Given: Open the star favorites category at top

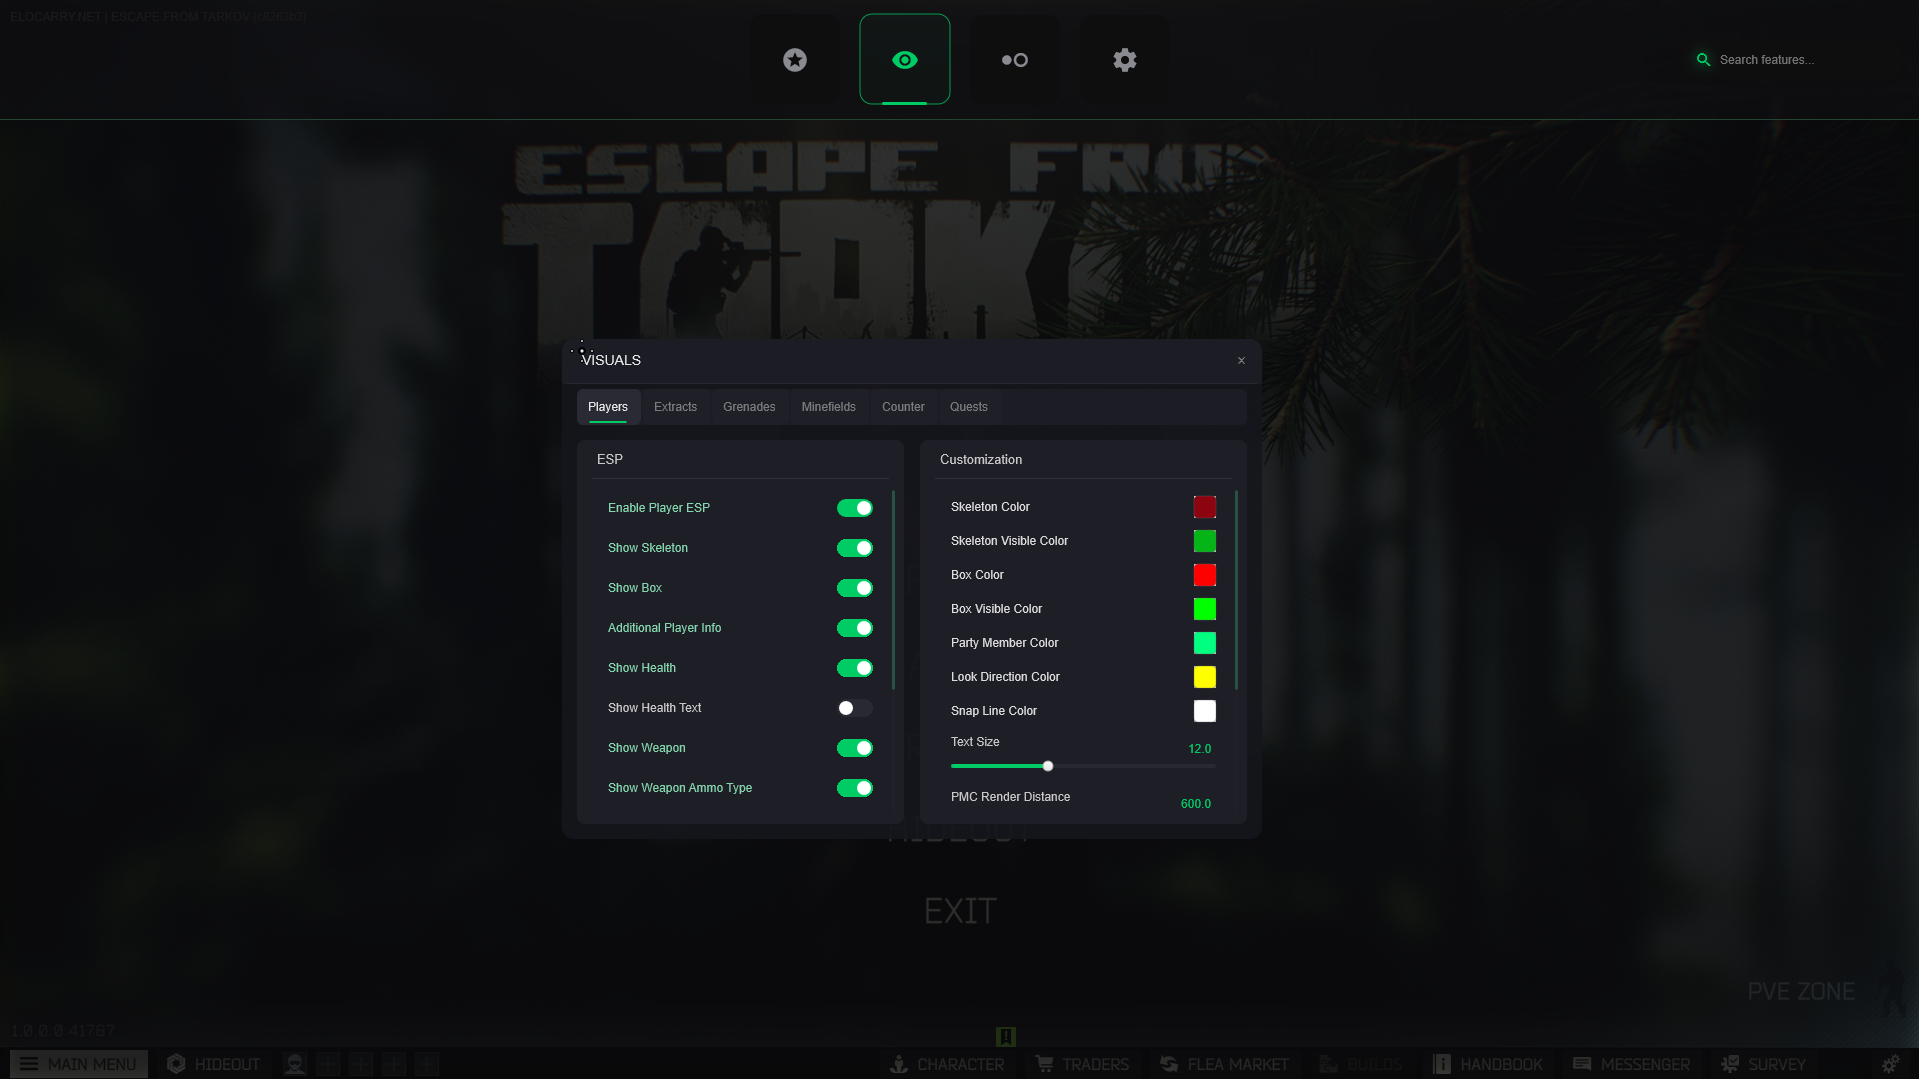Looking at the screenshot, I should (x=795, y=60).
